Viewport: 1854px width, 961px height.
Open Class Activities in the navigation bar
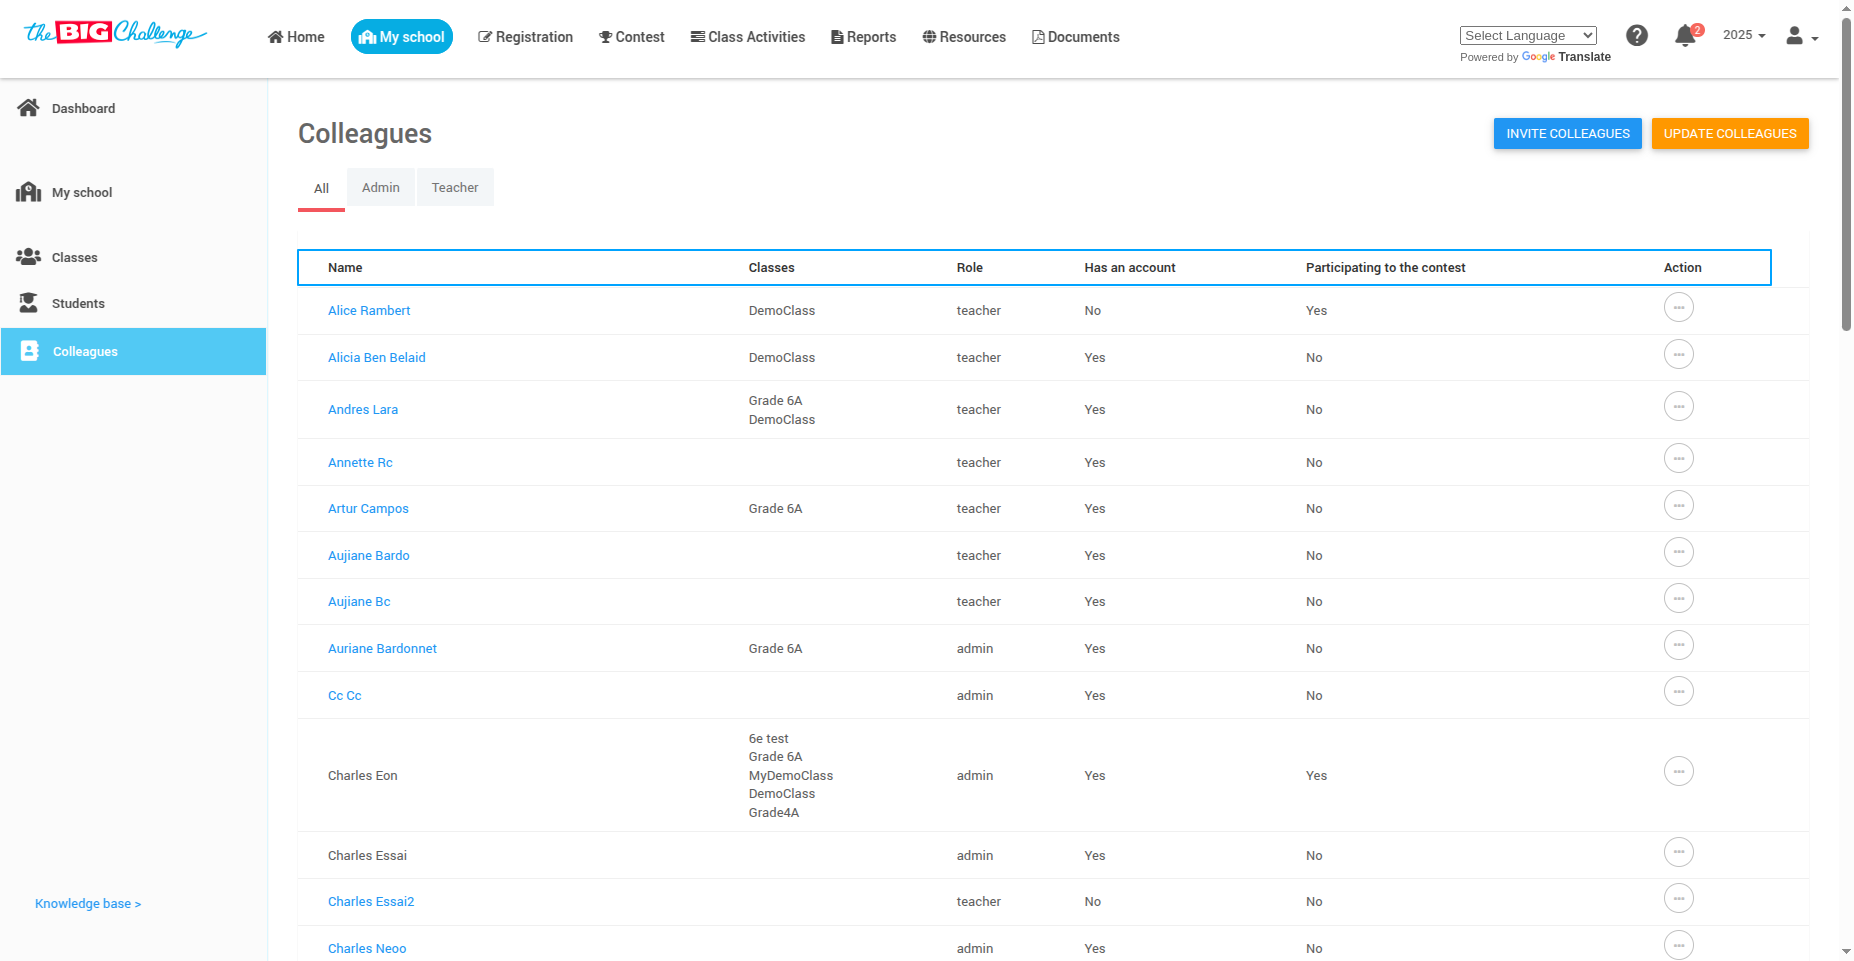pyautogui.click(x=747, y=37)
